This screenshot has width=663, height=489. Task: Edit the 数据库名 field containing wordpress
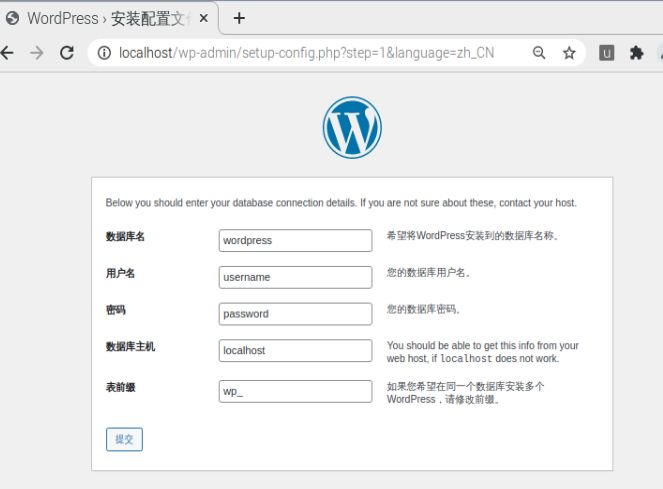coord(296,240)
